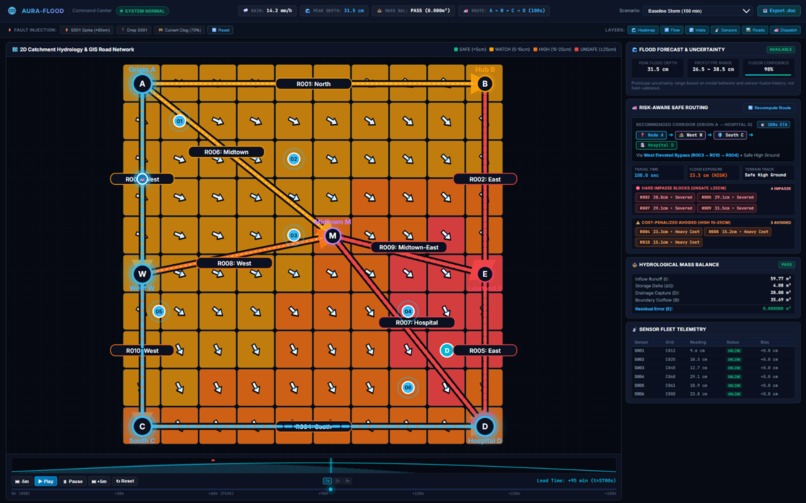
Task: Click sensor marker 02 on the map
Action: coord(294,159)
